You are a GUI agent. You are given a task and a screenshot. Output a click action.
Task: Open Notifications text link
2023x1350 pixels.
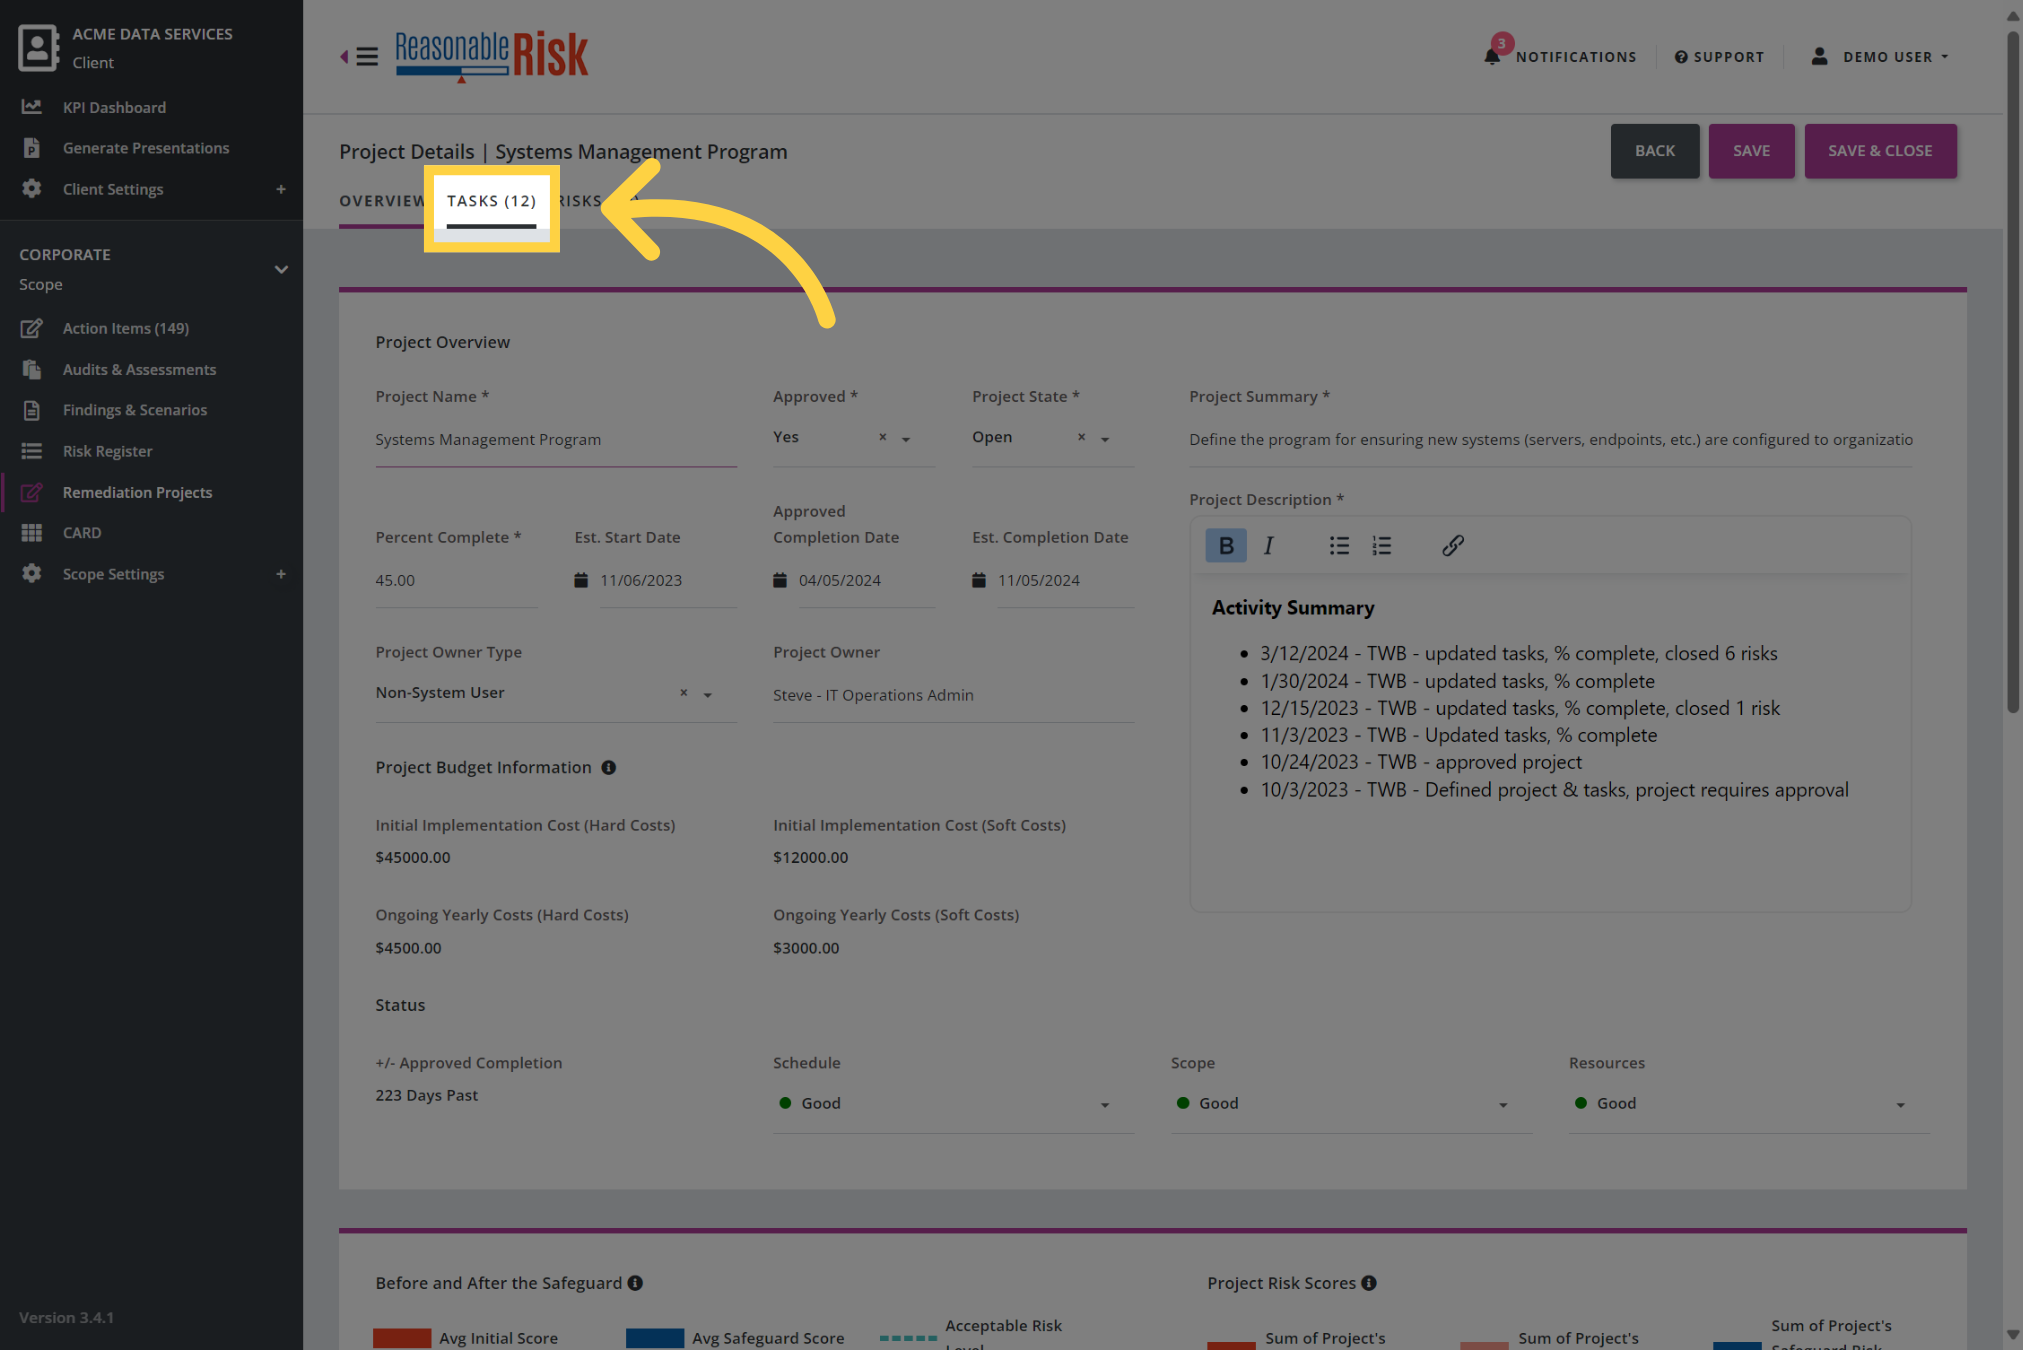(x=1576, y=57)
